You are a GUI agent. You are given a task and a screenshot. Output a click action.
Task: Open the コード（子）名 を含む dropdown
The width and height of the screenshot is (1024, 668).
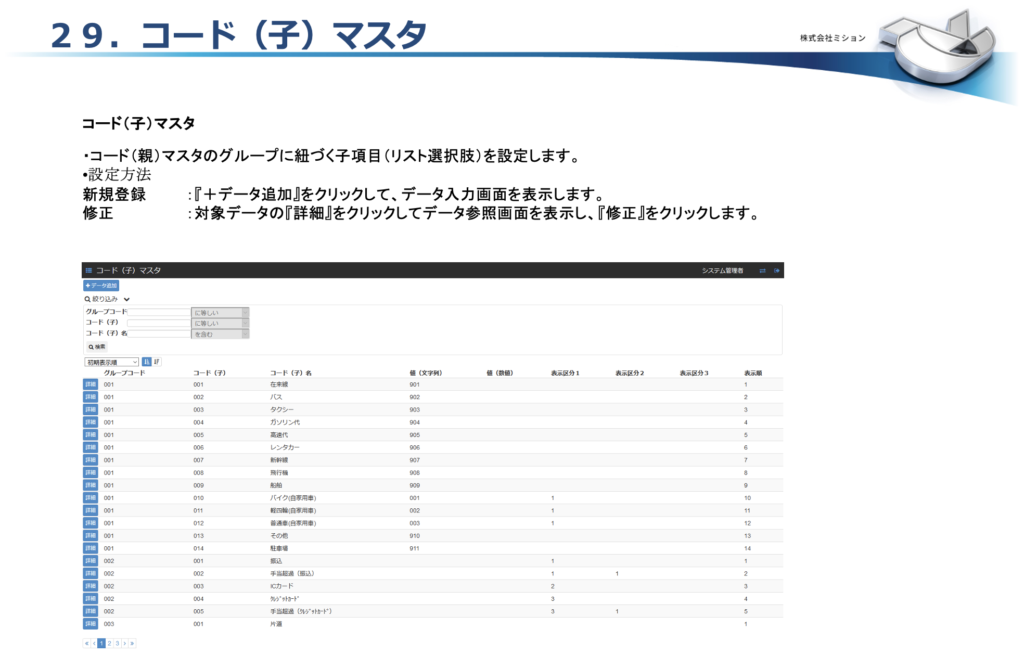(220, 334)
